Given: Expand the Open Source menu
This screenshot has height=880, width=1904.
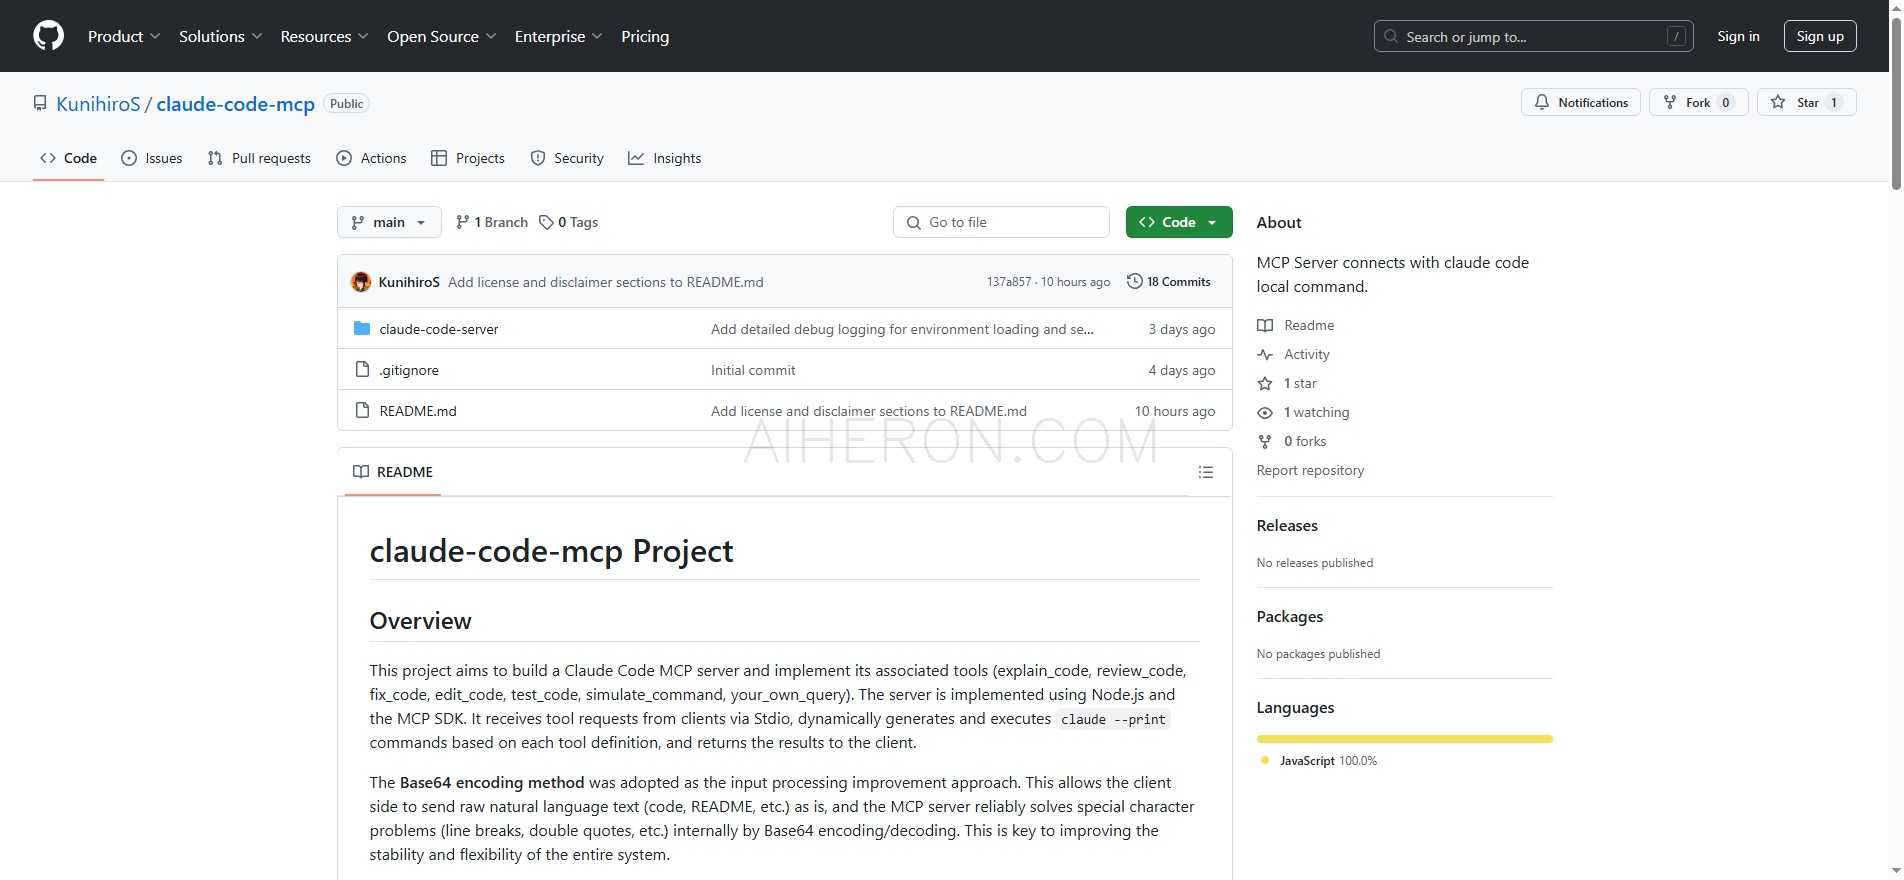Looking at the screenshot, I should pyautogui.click(x=442, y=36).
